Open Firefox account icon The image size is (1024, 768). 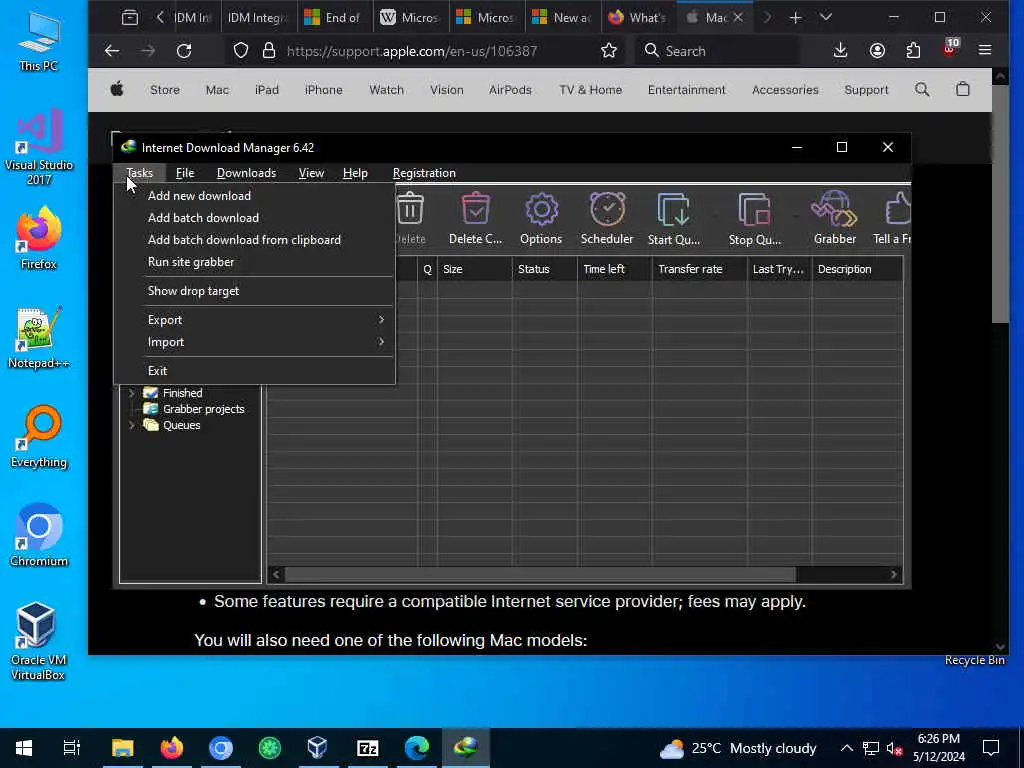877,50
